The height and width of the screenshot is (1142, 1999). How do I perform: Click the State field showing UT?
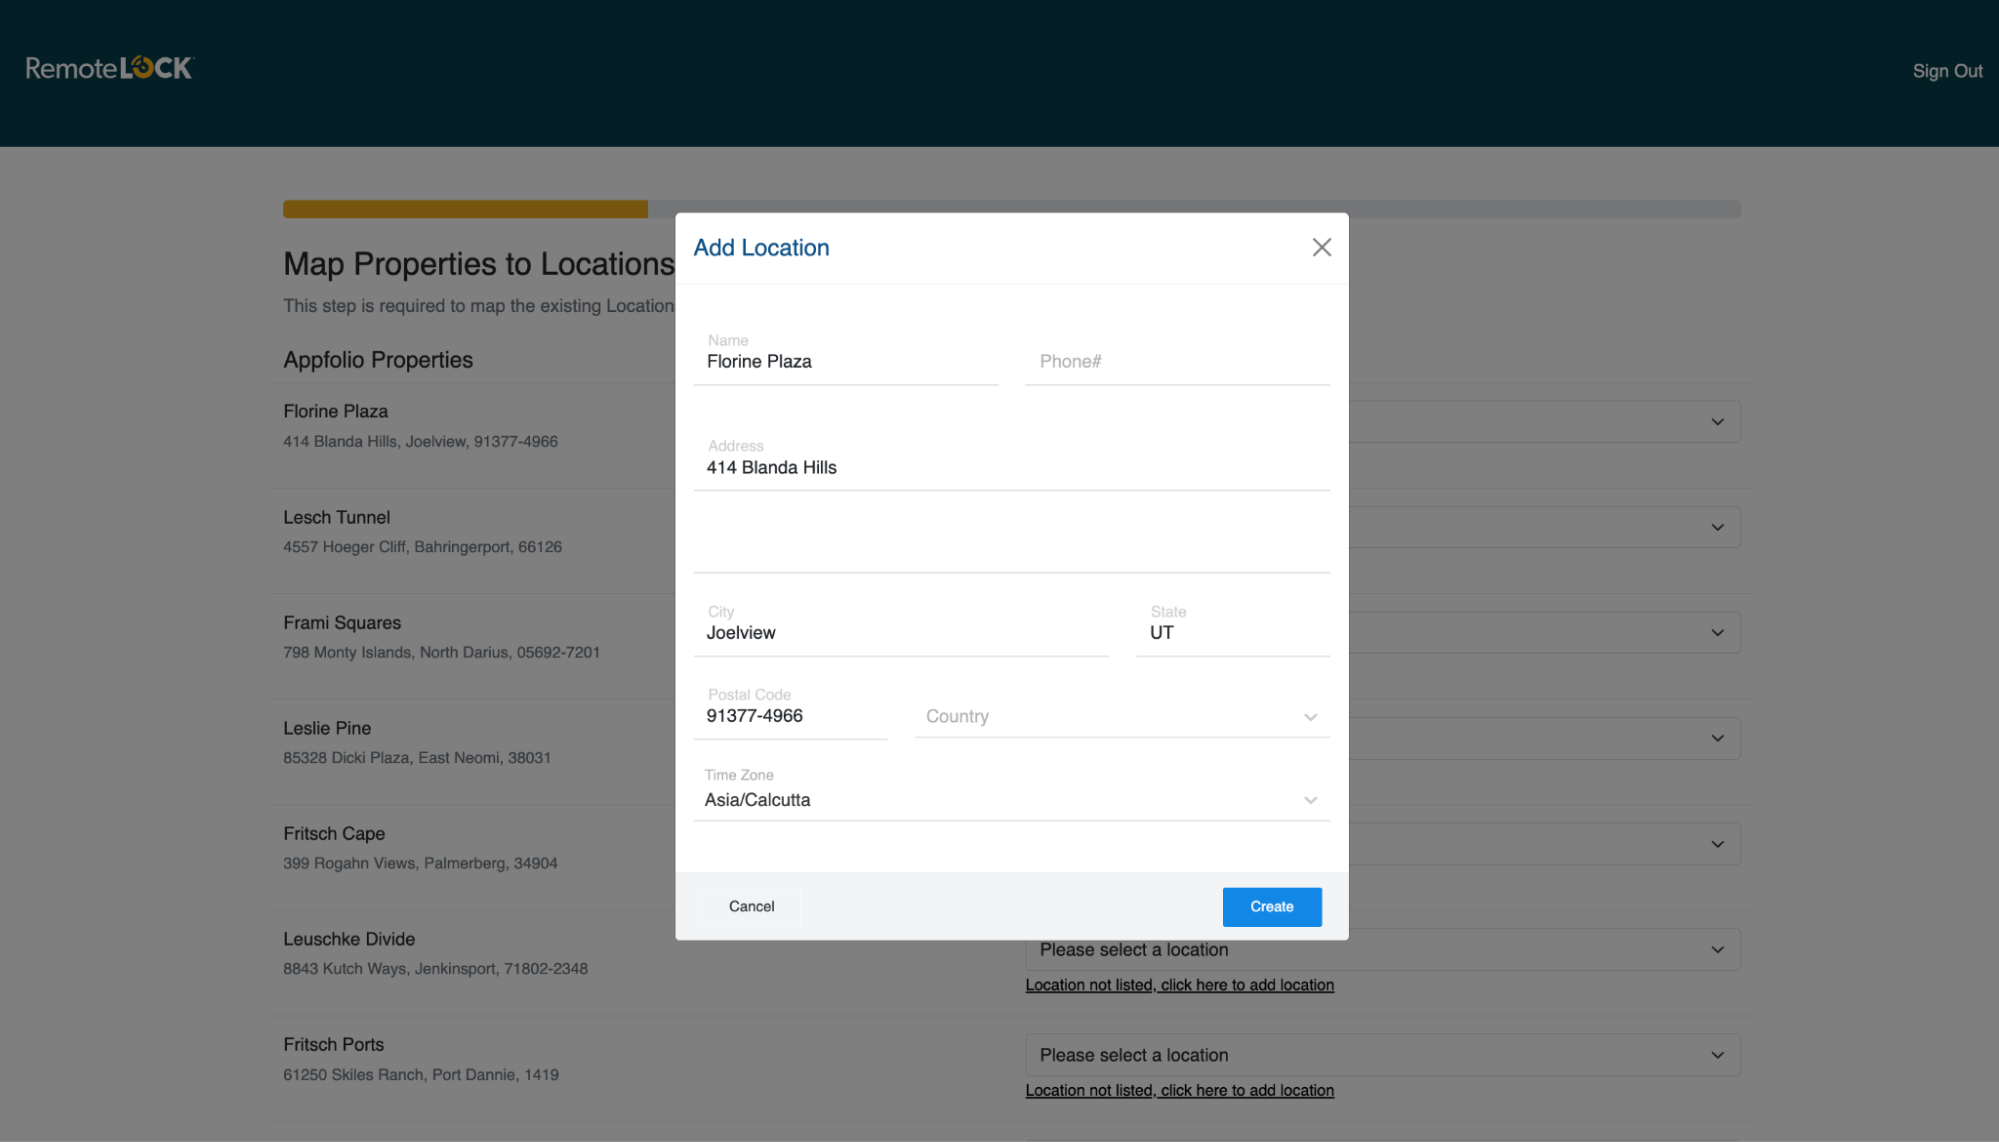pos(1232,632)
